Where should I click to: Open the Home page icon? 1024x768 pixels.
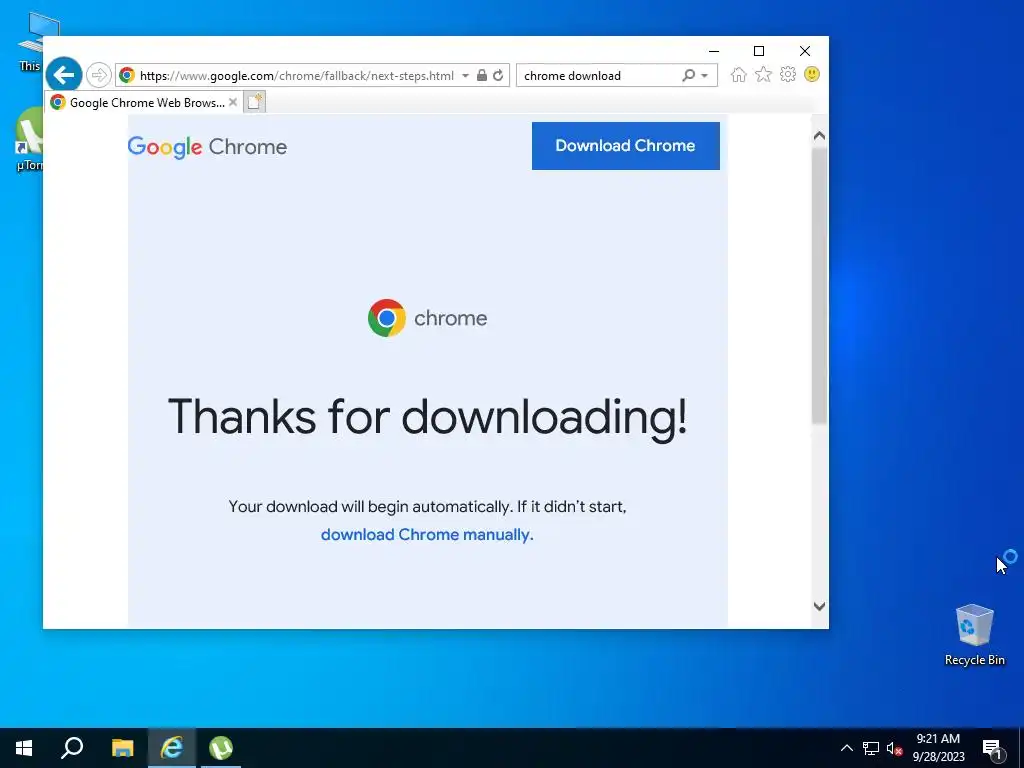point(739,74)
